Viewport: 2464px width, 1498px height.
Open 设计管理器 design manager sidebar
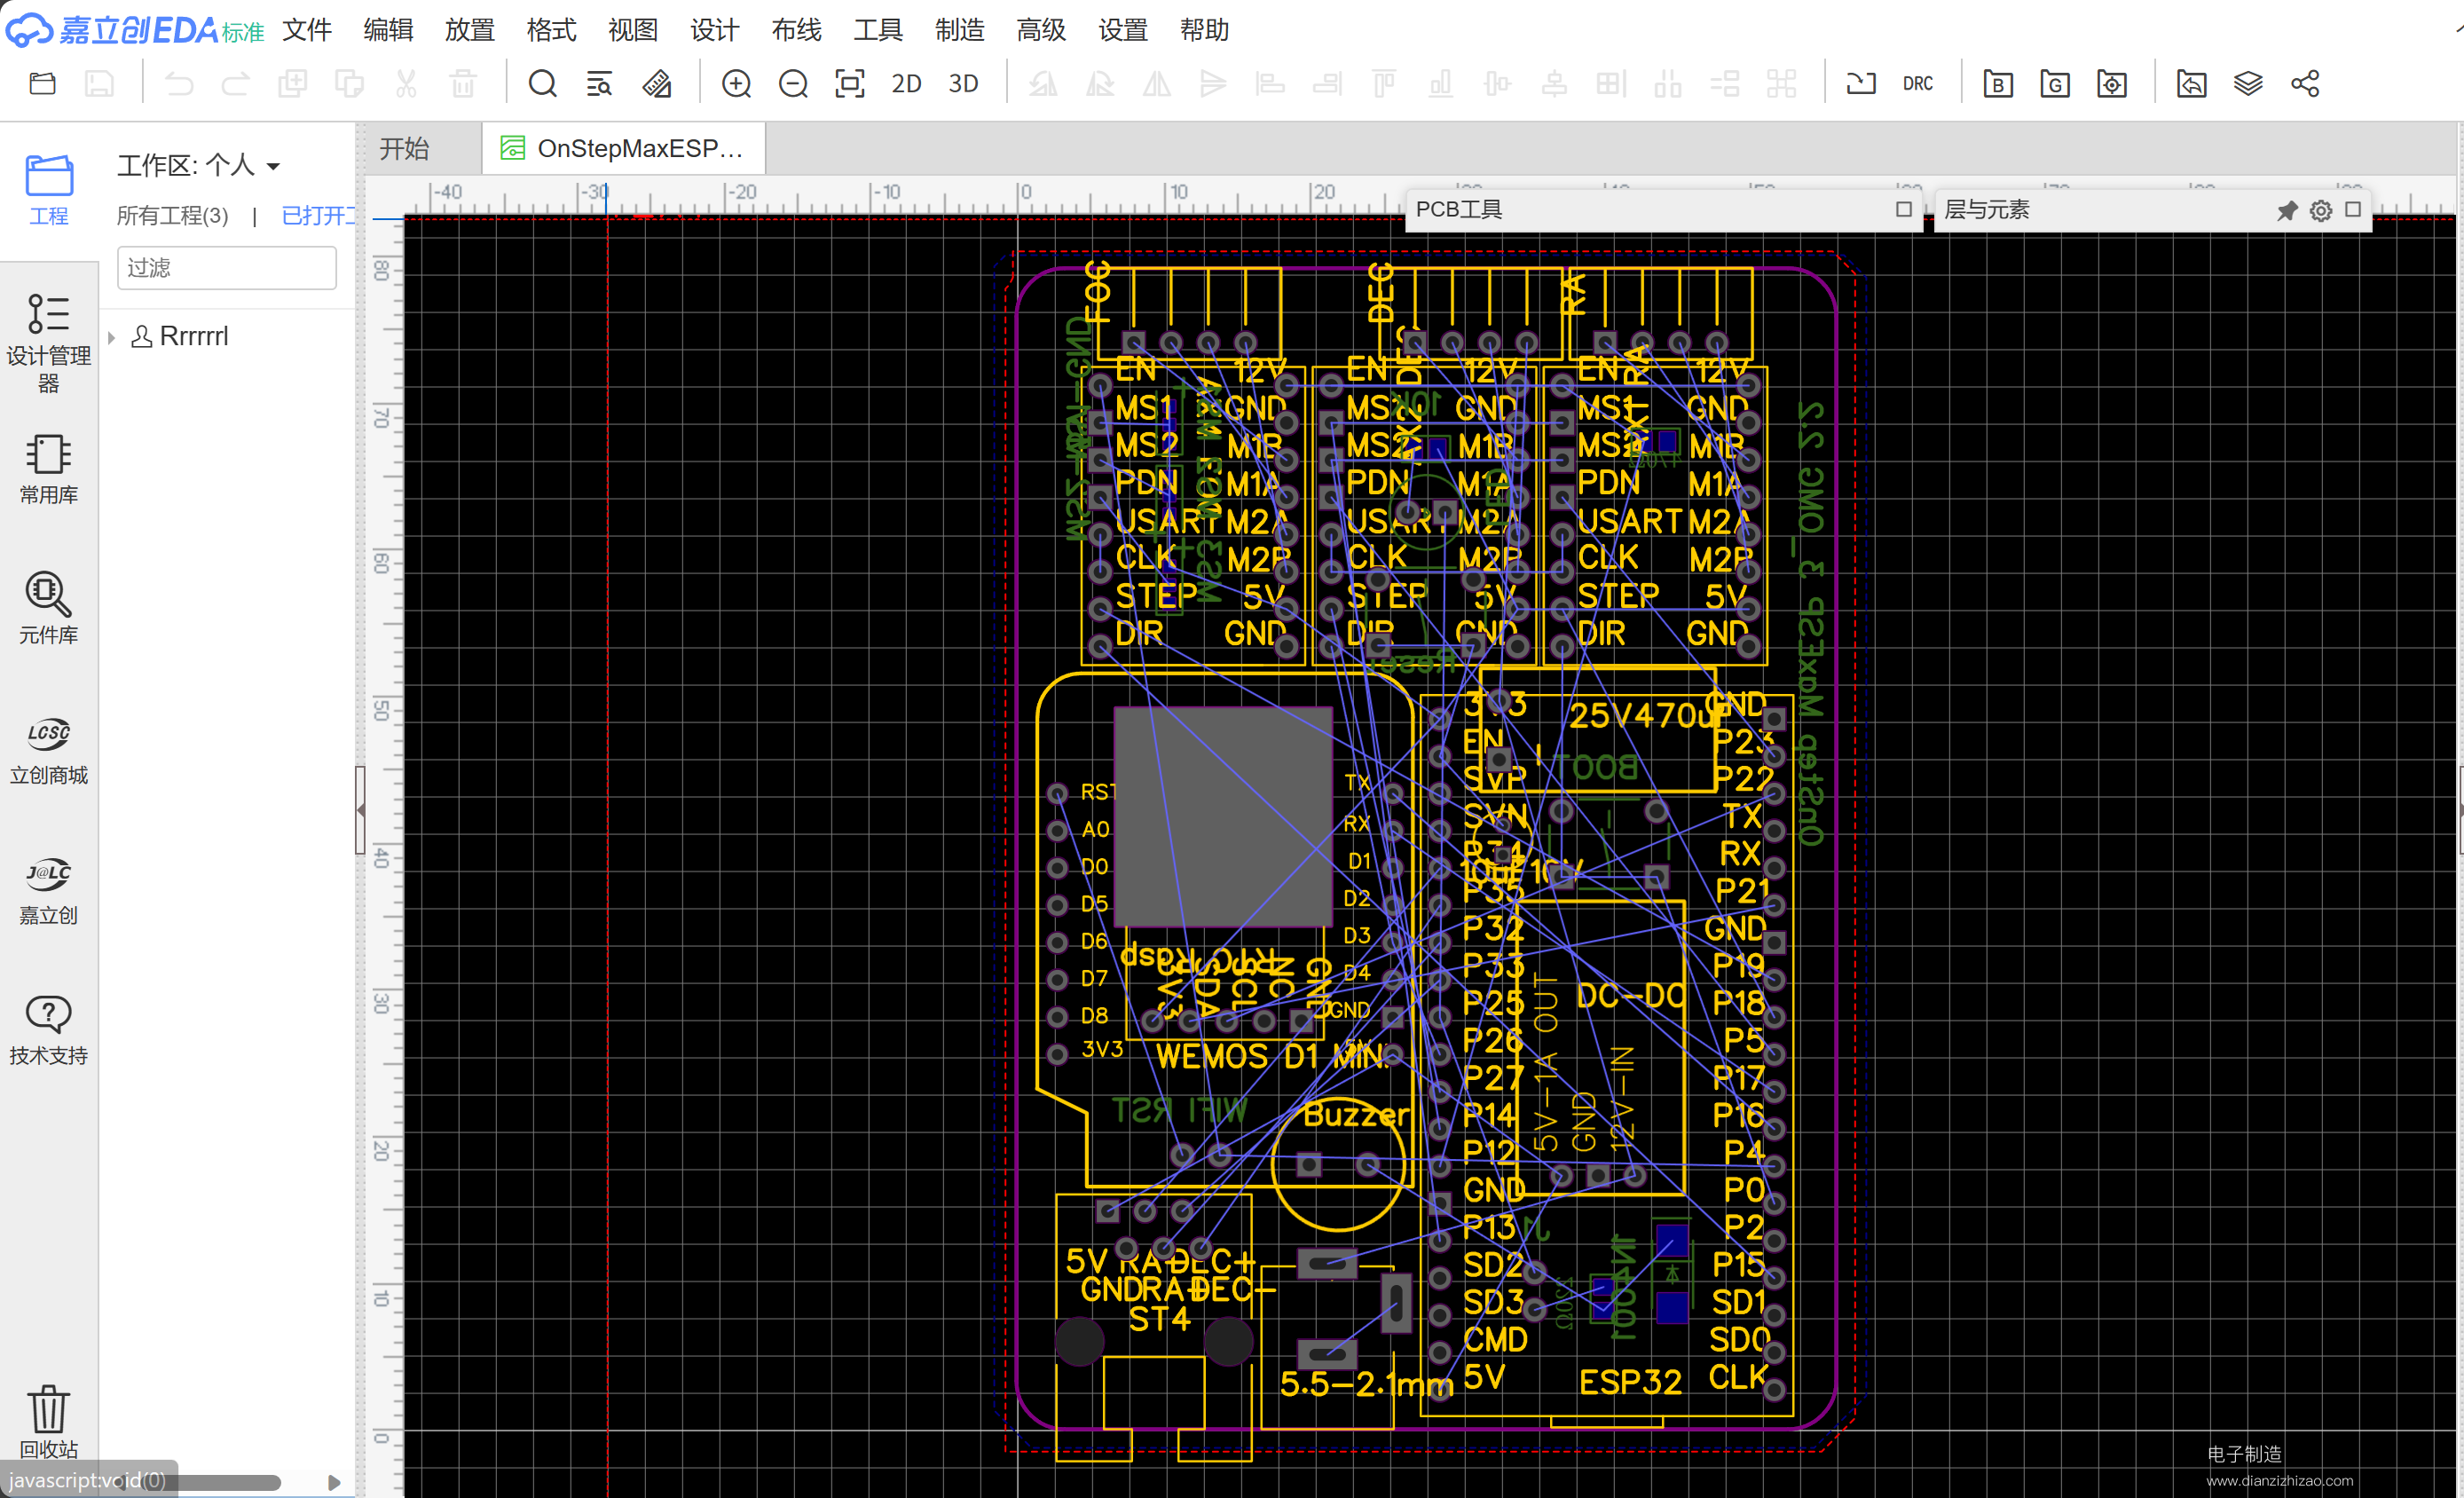coord(48,342)
